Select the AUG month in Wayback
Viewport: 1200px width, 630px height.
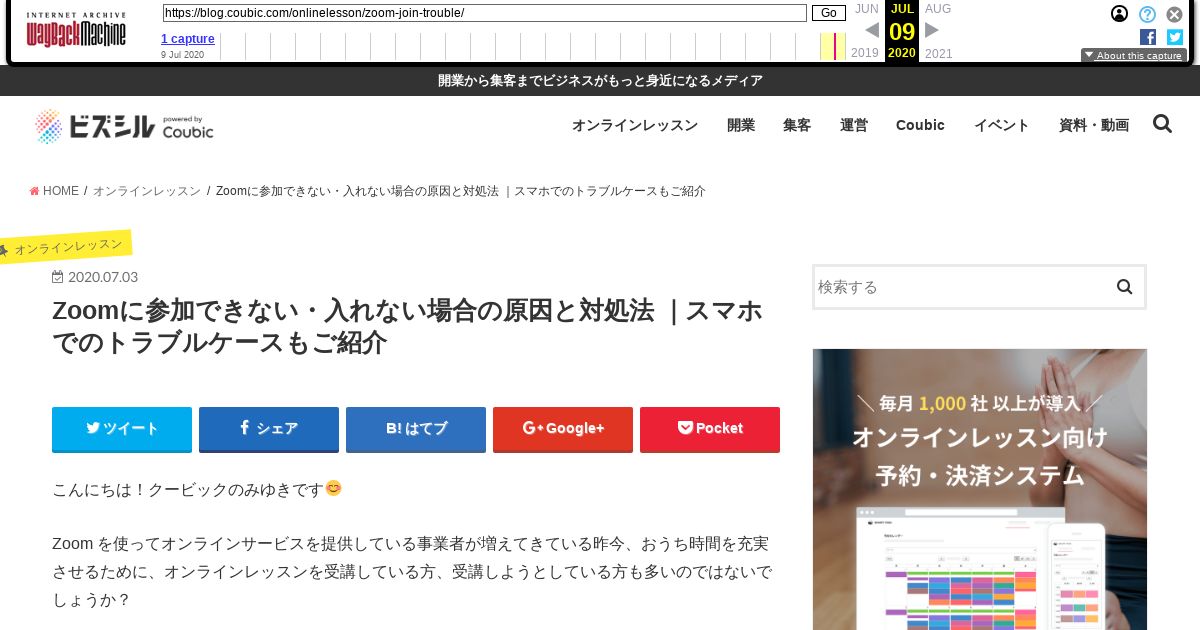point(938,9)
